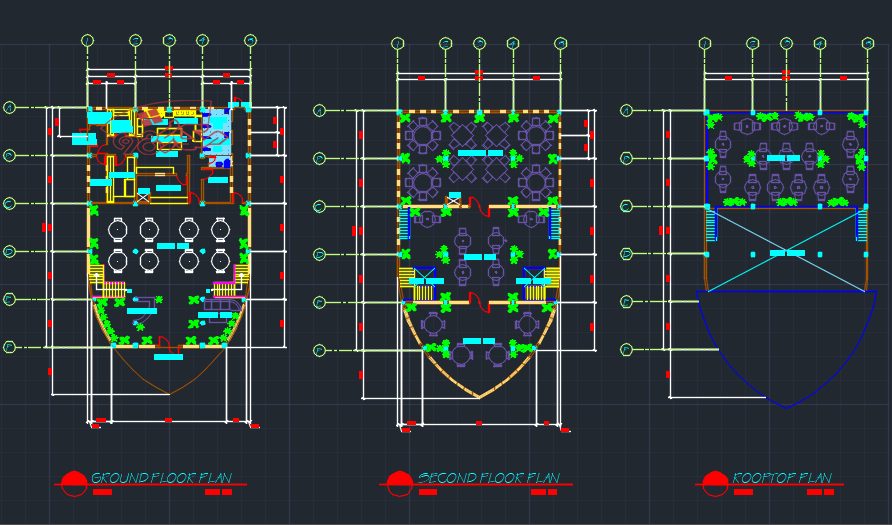
Task: Select cyan label at center of rooftop cross
Action: [786, 254]
